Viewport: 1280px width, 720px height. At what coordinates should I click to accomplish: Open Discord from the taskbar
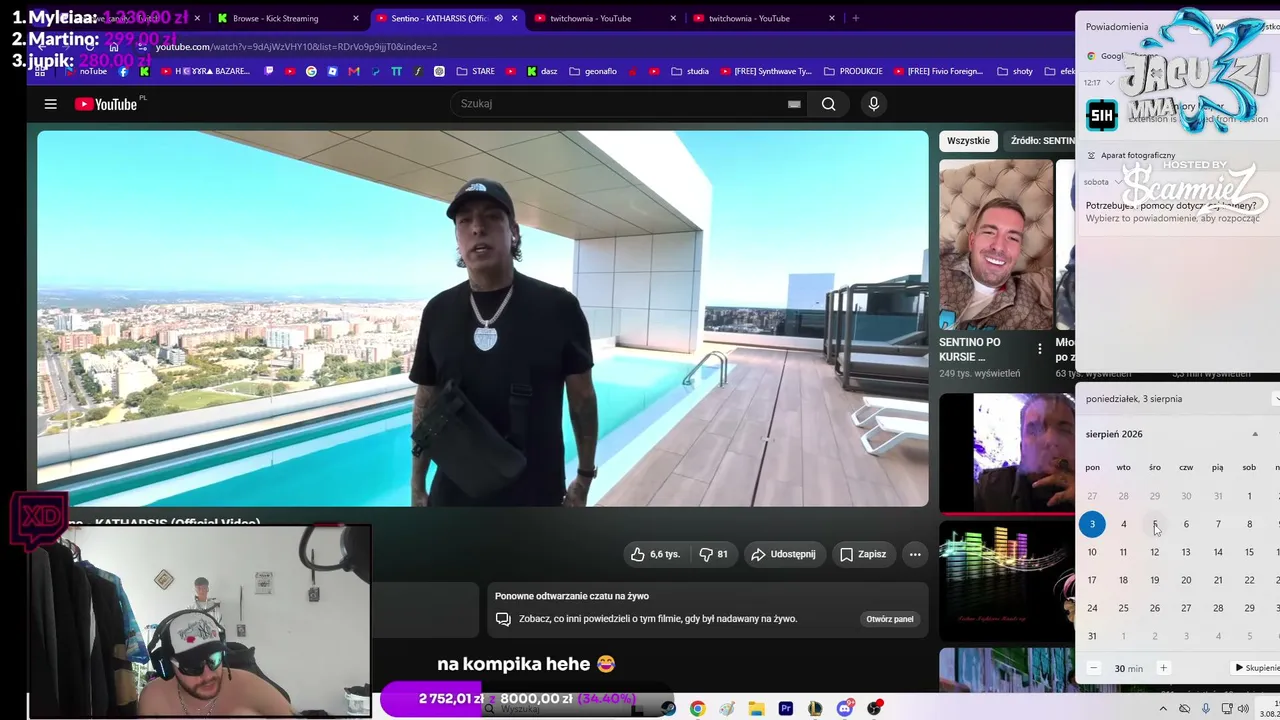(845, 709)
